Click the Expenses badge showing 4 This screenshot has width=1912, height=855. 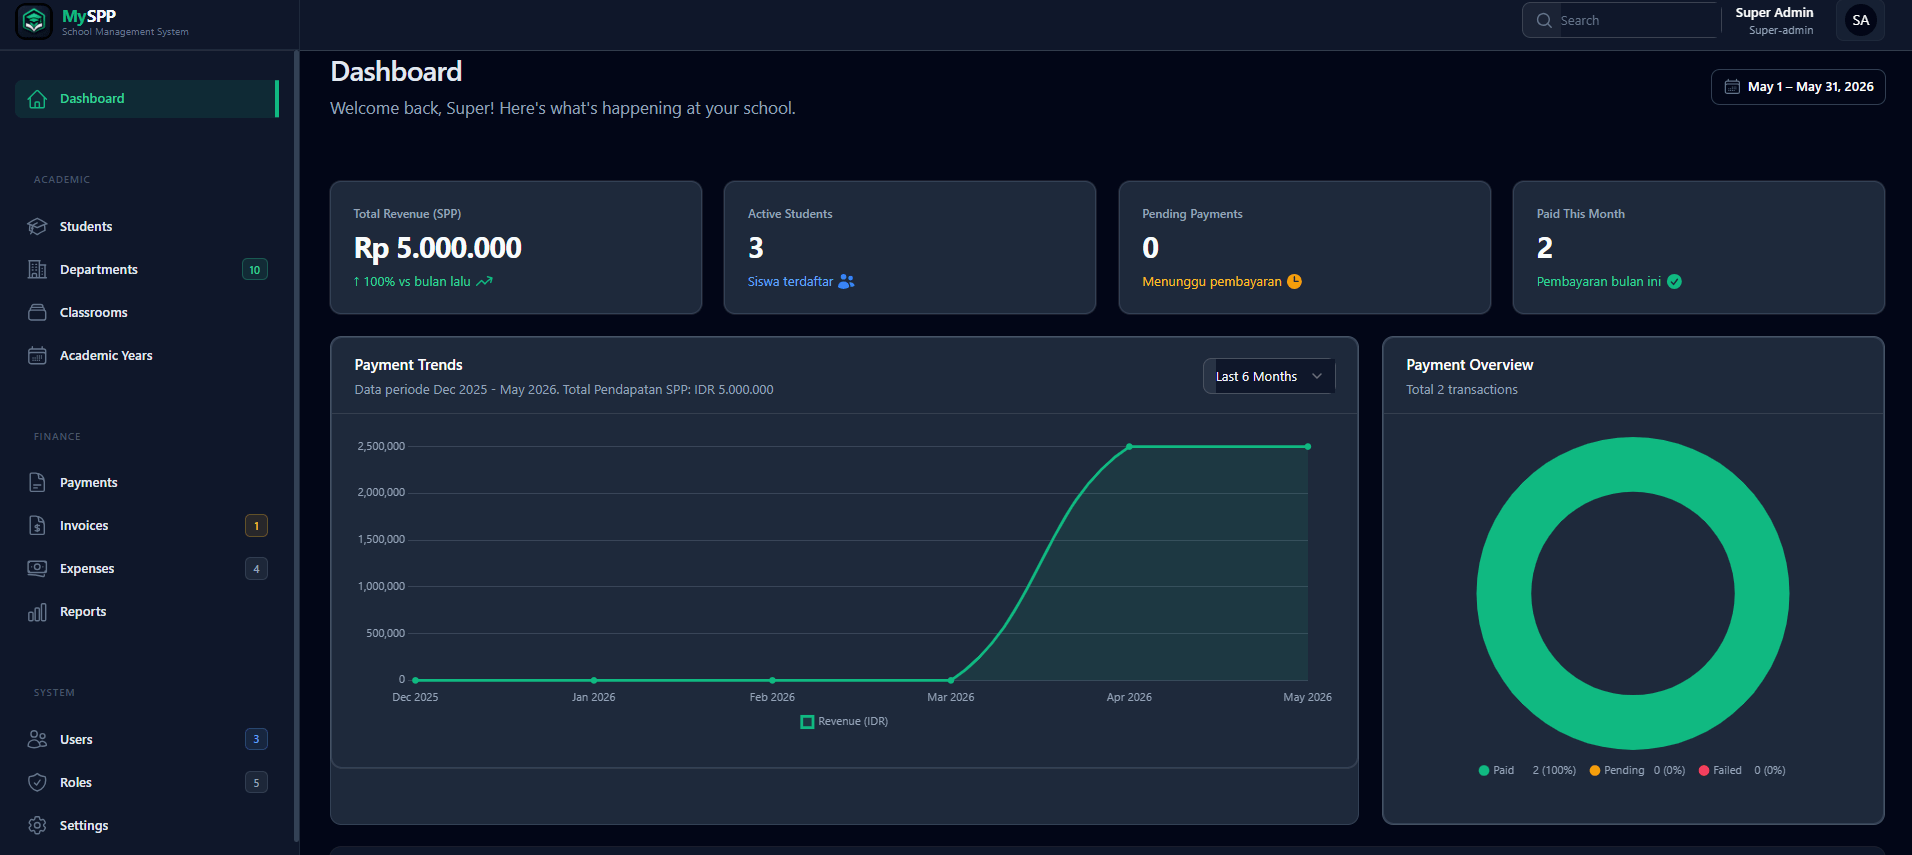point(256,569)
